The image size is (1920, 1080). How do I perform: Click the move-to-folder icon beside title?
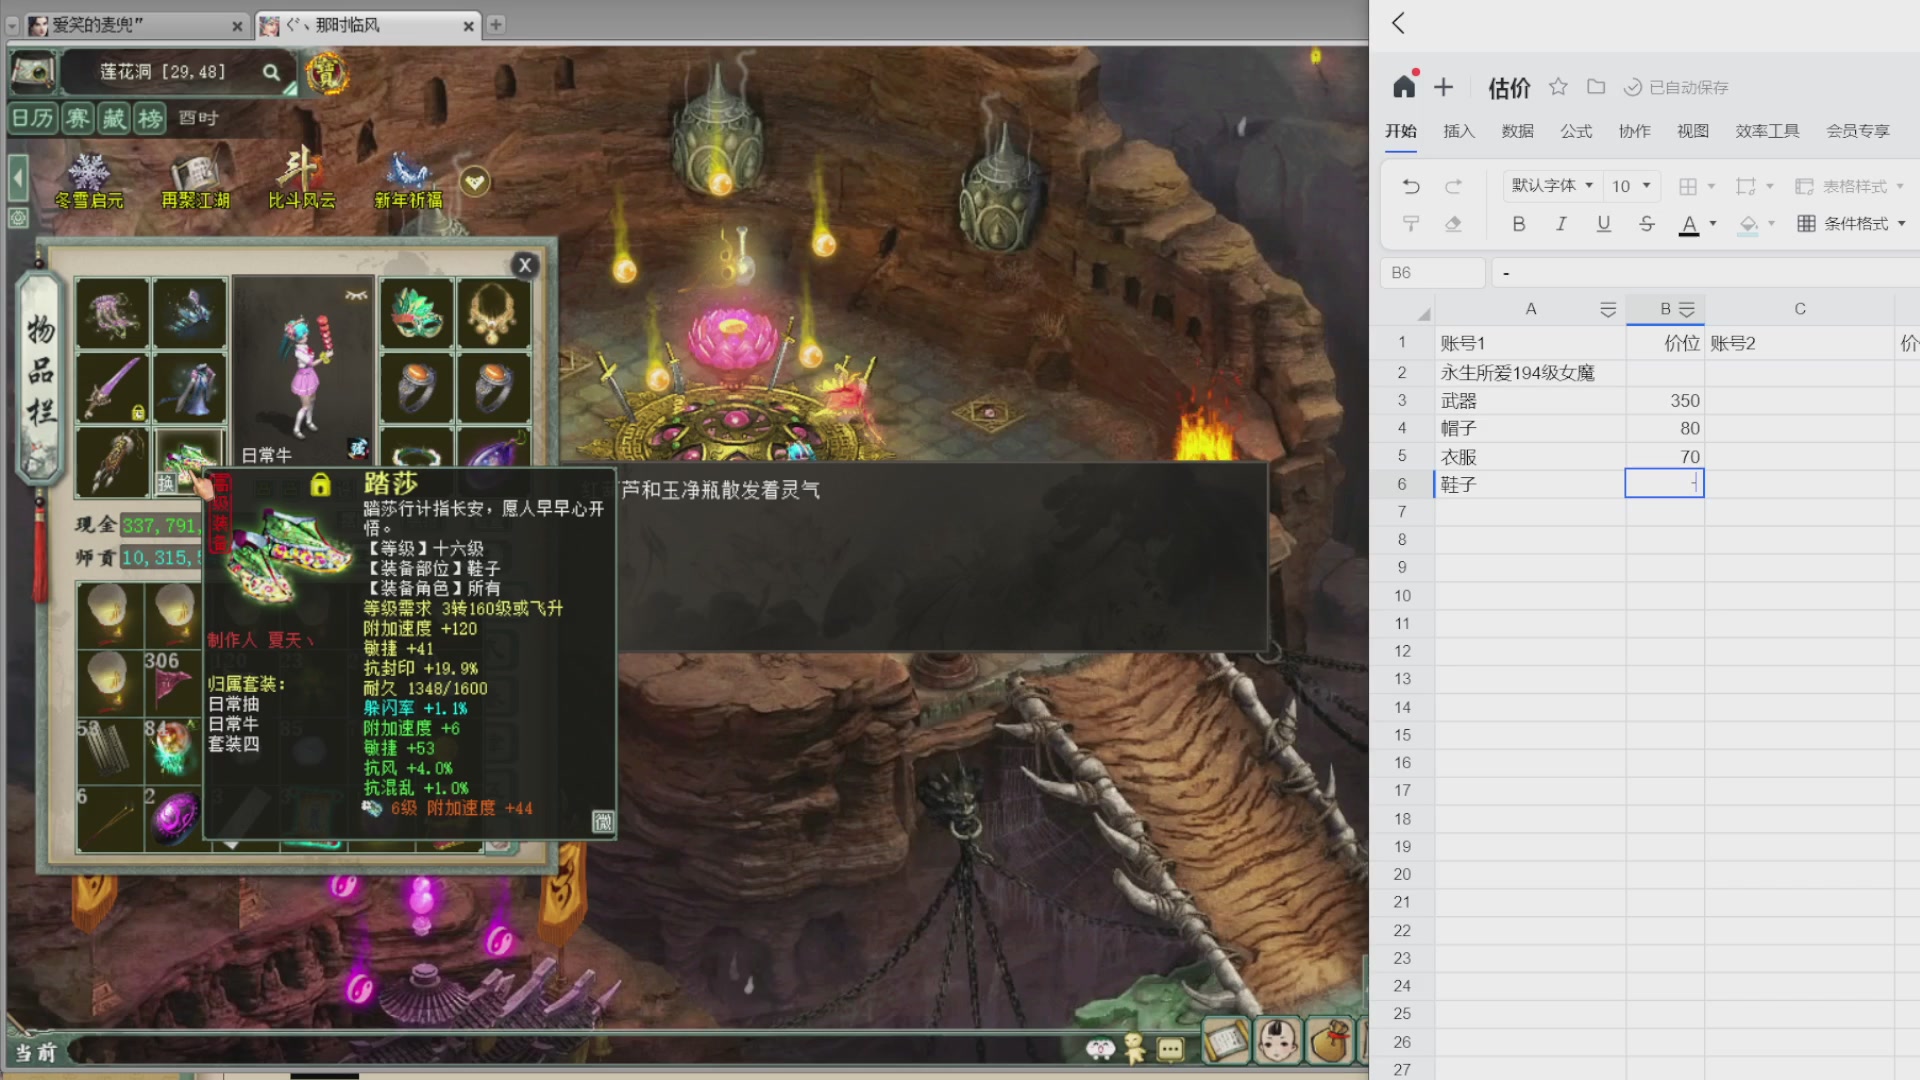(1596, 87)
